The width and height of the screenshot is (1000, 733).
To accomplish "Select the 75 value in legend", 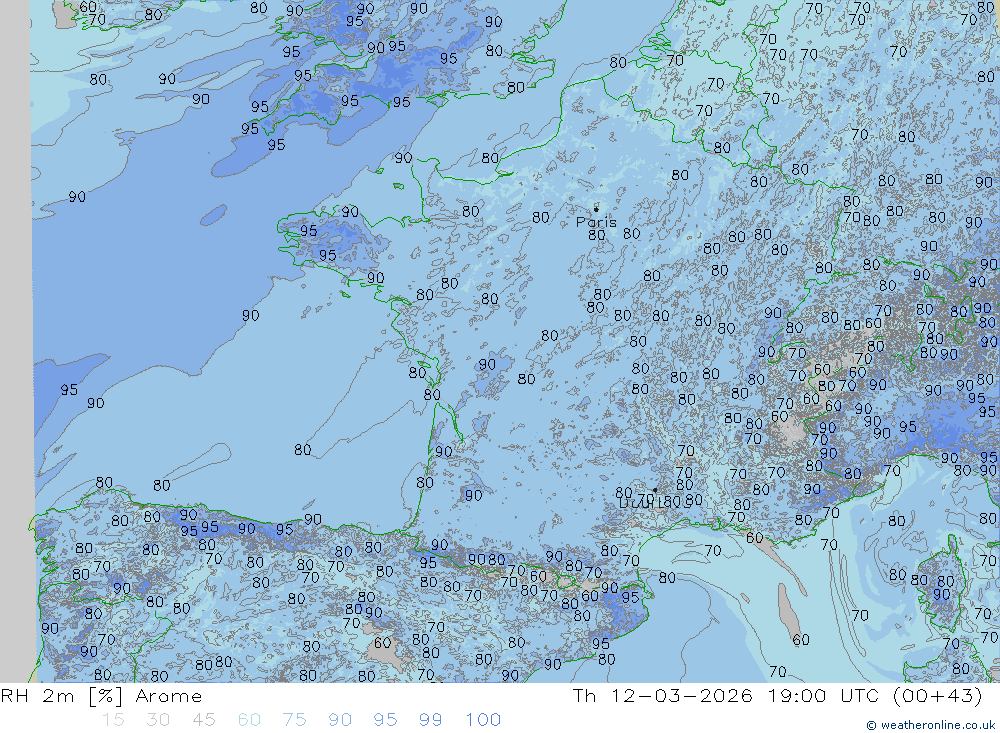I will click(294, 719).
